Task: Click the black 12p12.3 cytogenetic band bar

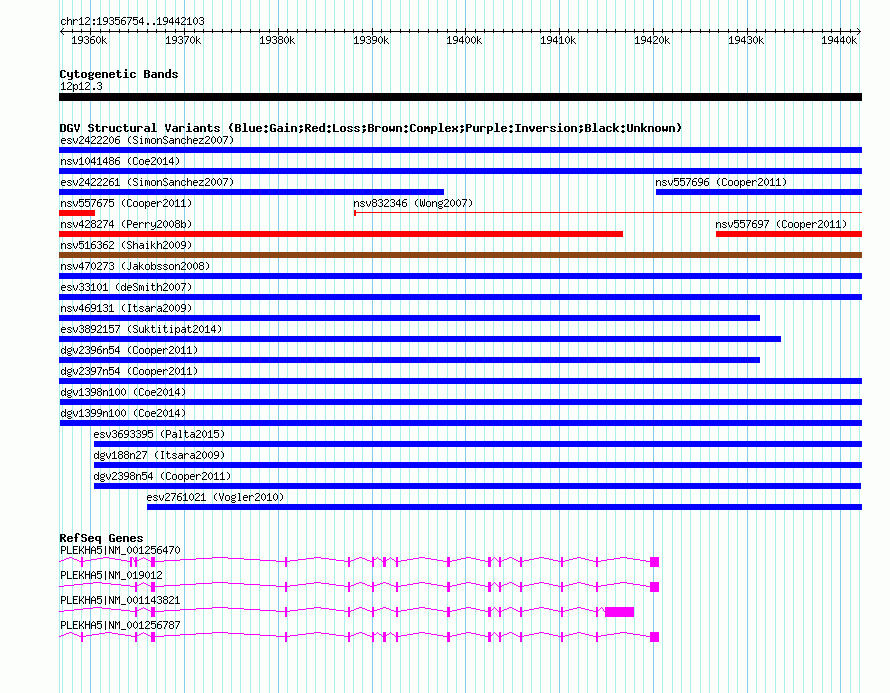Action: point(460,97)
